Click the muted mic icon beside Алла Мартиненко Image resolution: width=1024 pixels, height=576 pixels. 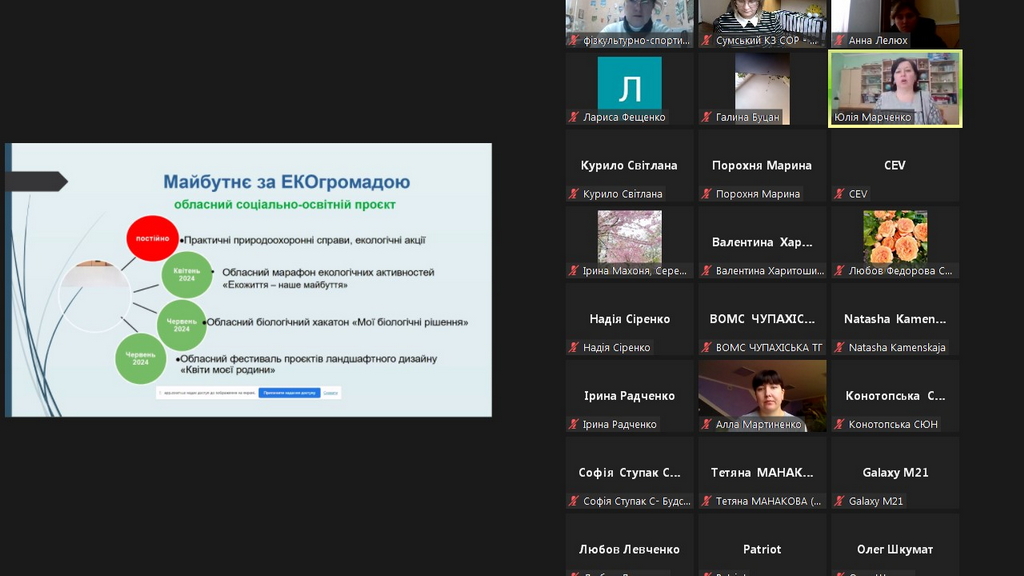707,425
